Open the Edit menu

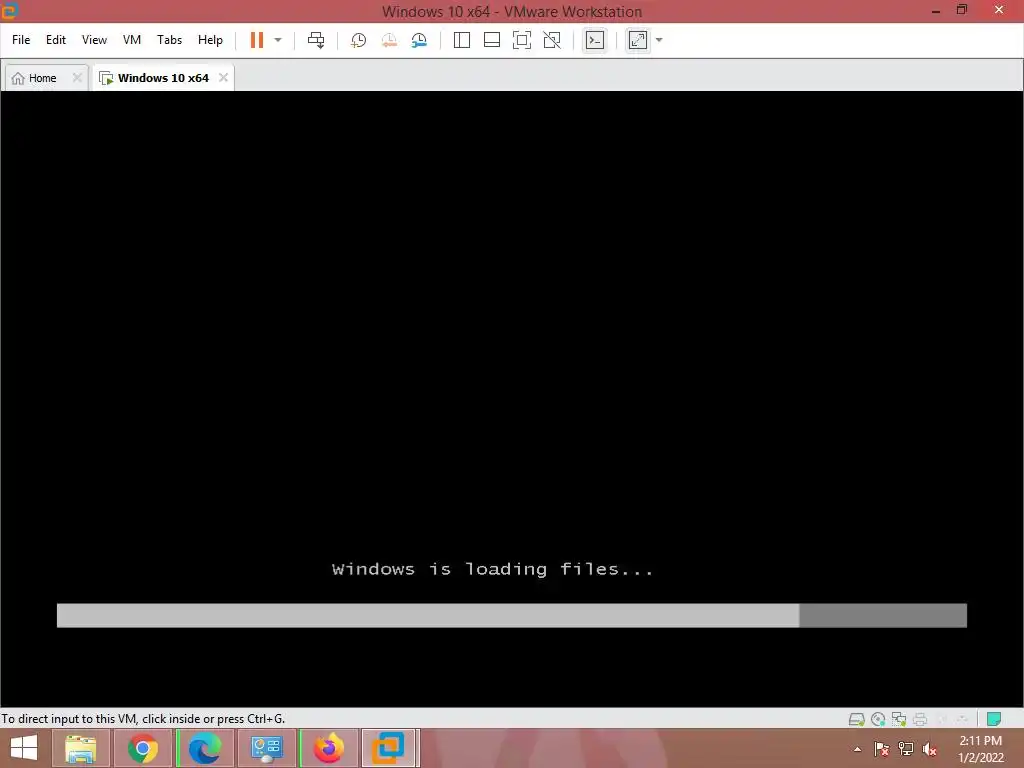coord(56,40)
